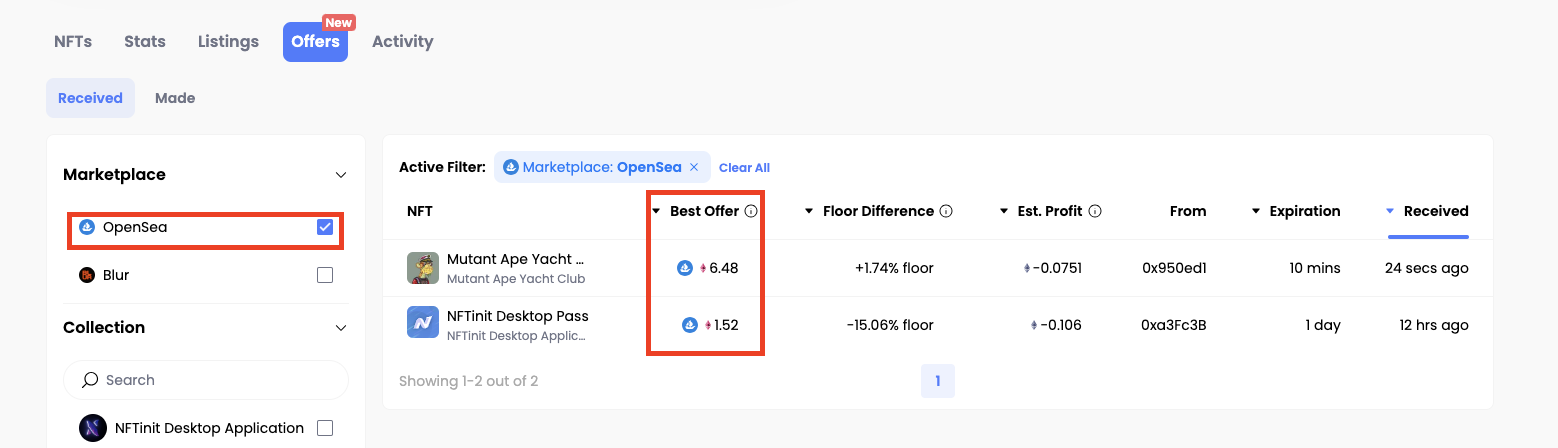Collapse the Collection filter section
1558x448 pixels.
coord(341,328)
